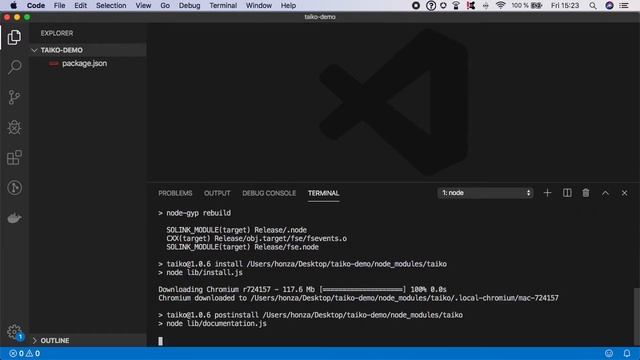Split the terminal panel
The width and height of the screenshot is (640, 360).
tap(567, 193)
